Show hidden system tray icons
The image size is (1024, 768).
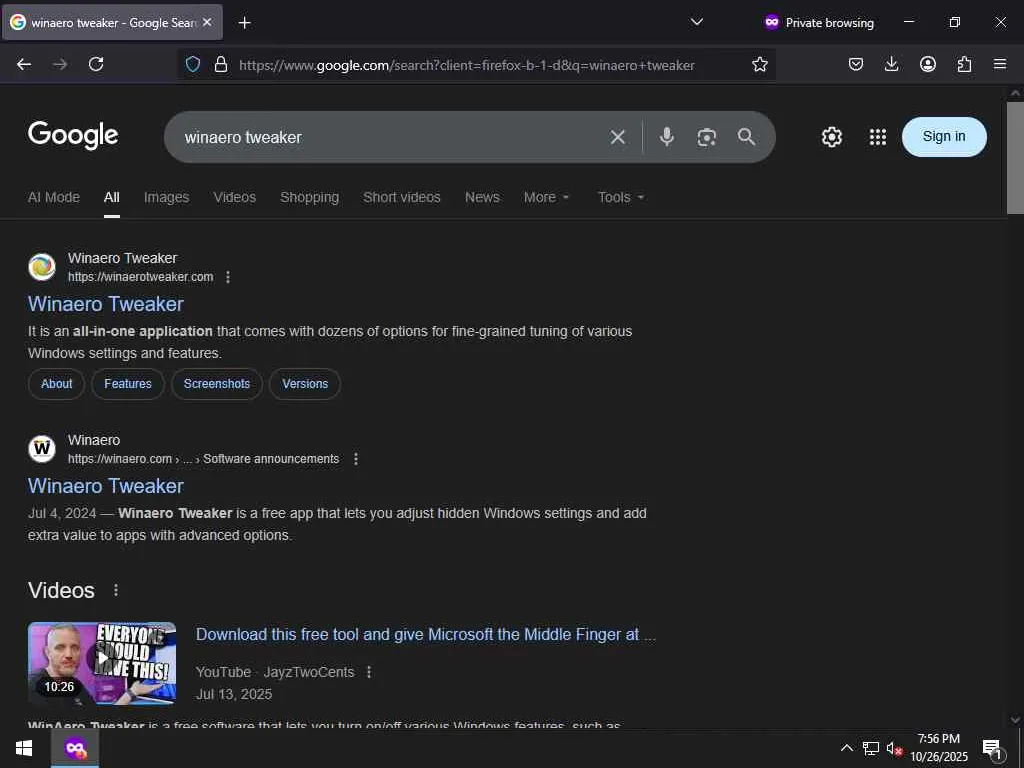click(x=846, y=748)
